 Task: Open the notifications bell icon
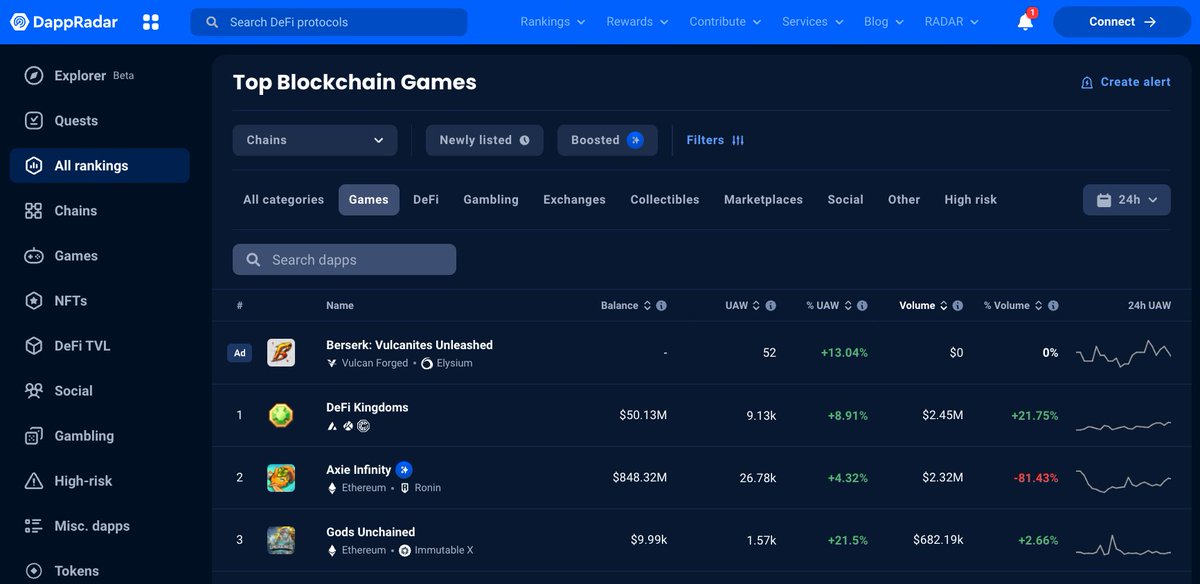coord(1025,22)
